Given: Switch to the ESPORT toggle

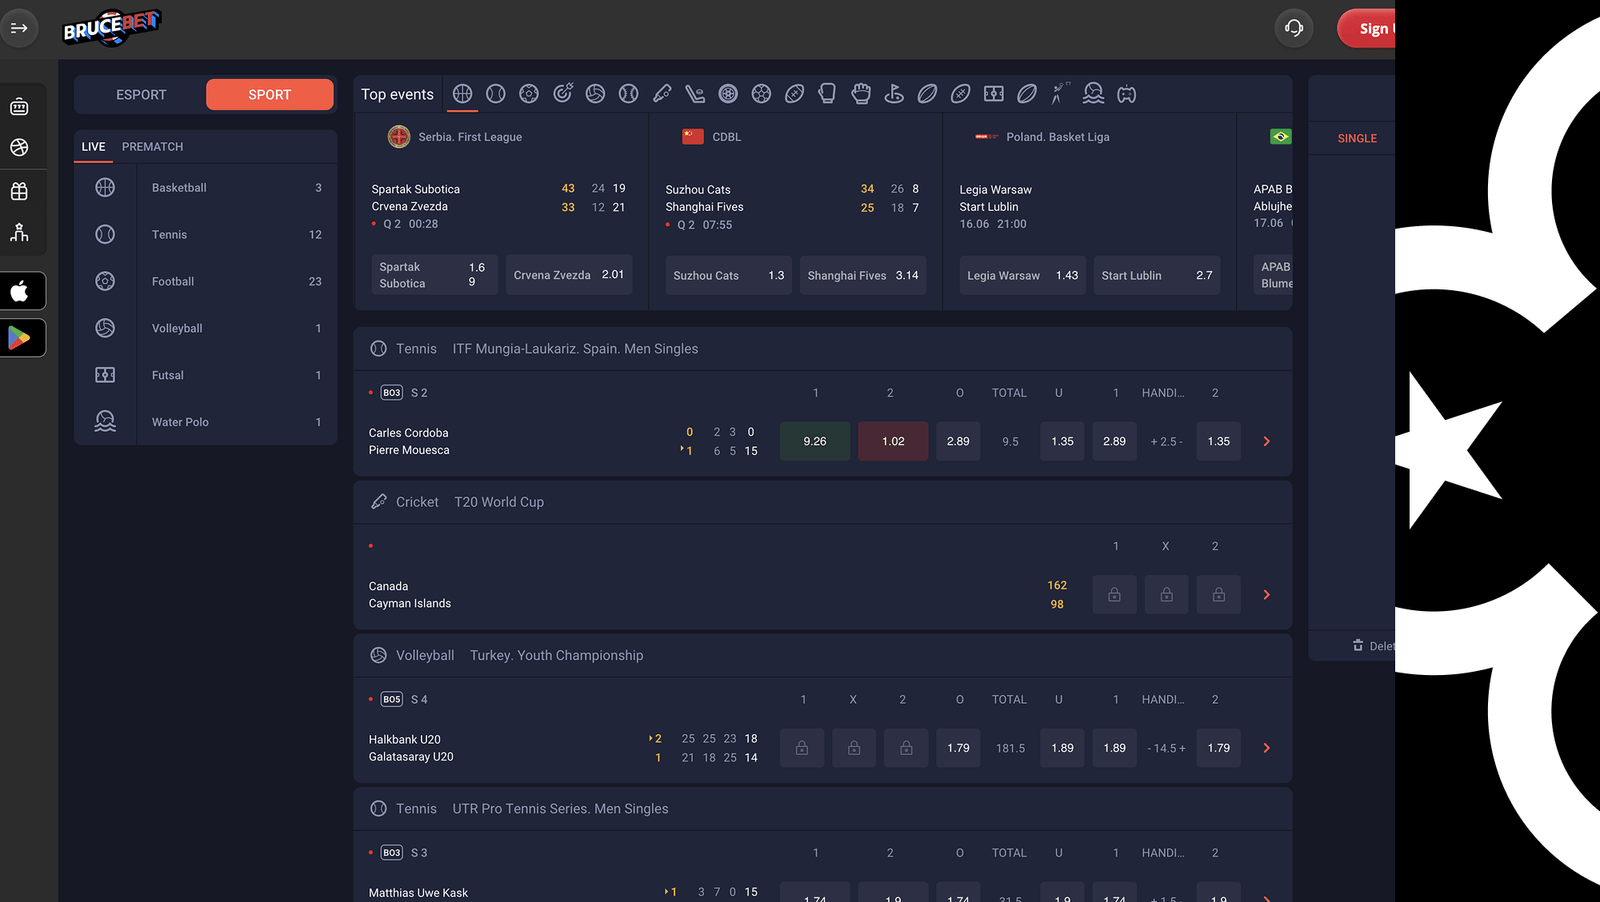Looking at the screenshot, I should coord(141,95).
